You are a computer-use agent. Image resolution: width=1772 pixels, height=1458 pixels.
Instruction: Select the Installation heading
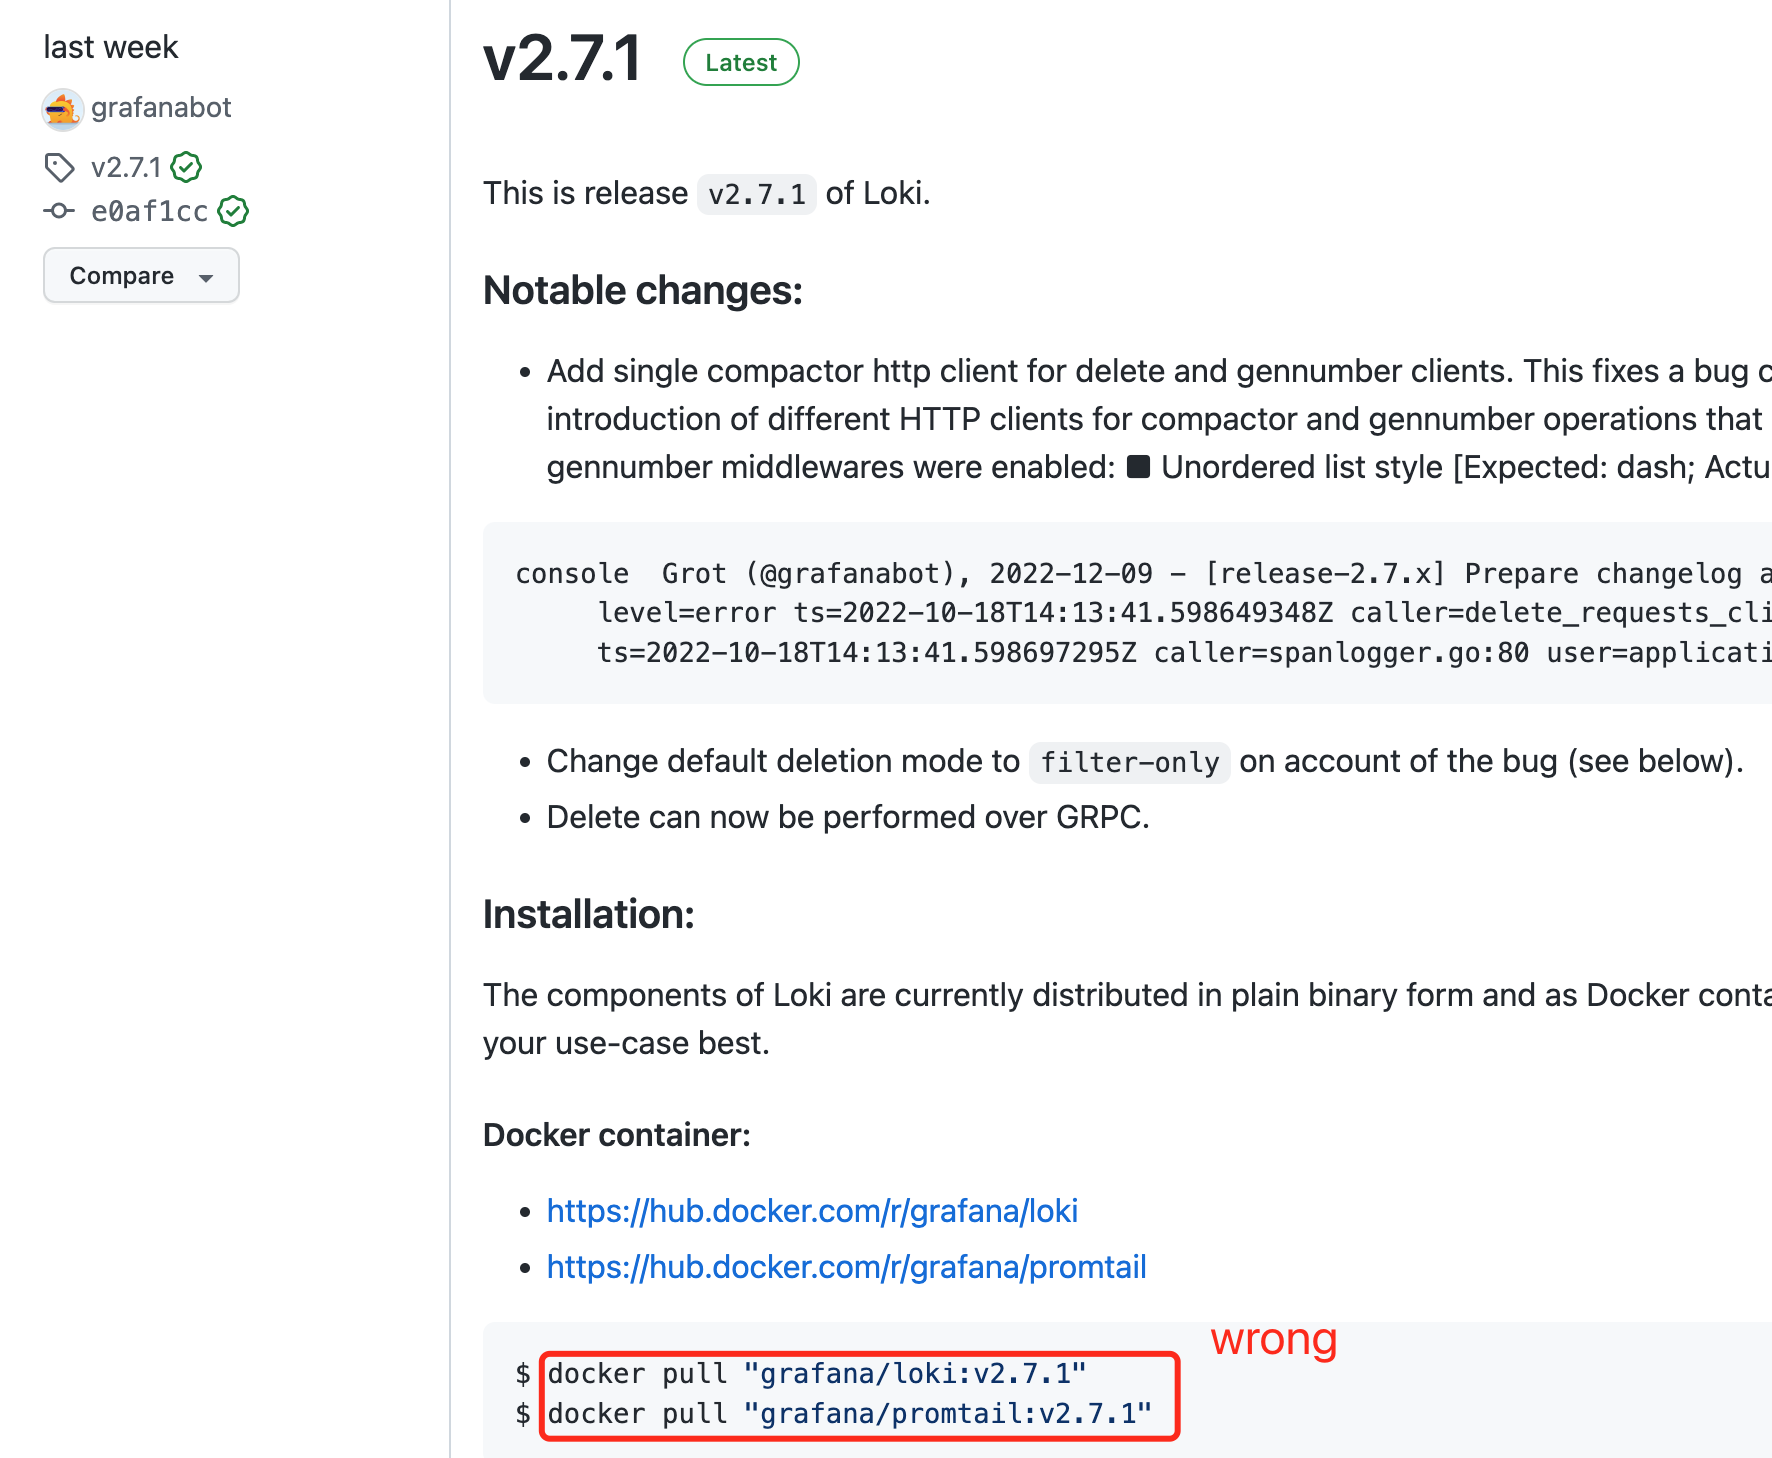(588, 914)
